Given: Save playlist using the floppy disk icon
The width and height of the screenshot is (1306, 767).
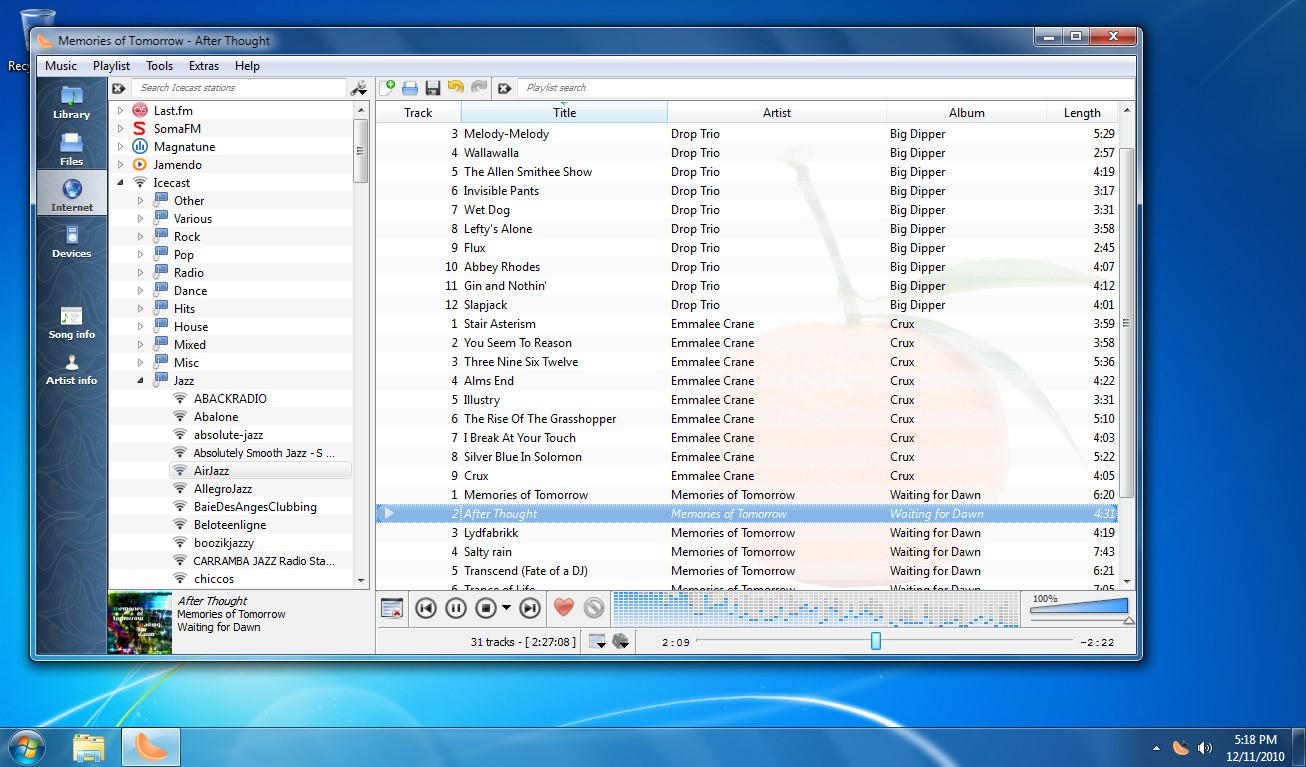Looking at the screenshot, I should pos(433,88).
